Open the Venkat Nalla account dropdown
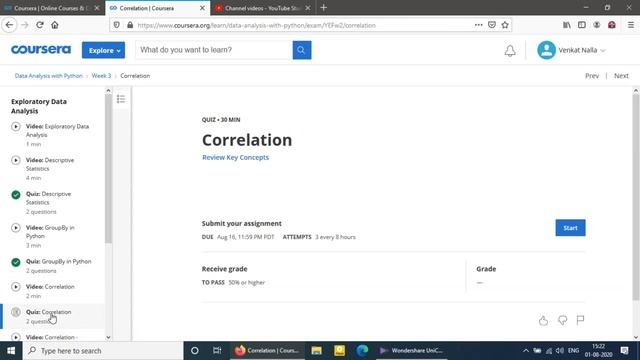The width and height of the screenshot is (640, 360). pos(582,50)
